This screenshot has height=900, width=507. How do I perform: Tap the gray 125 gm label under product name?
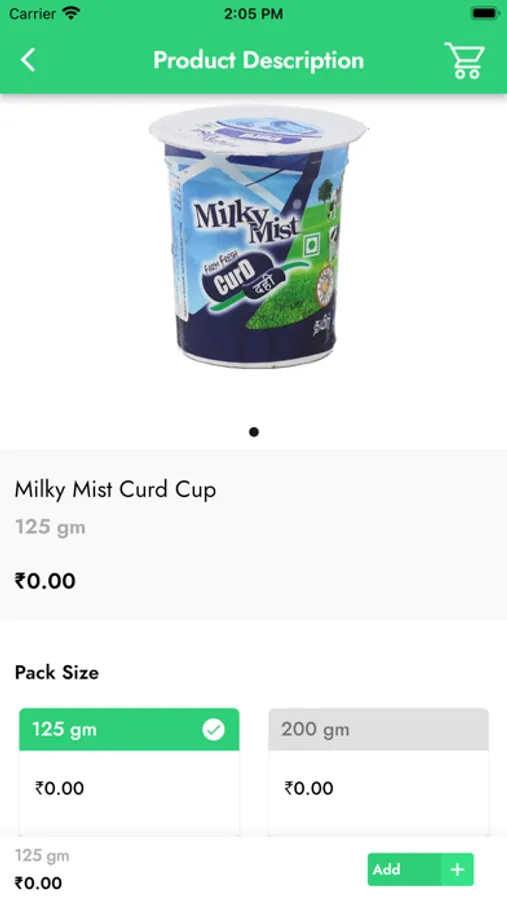(x=51, y=527)
